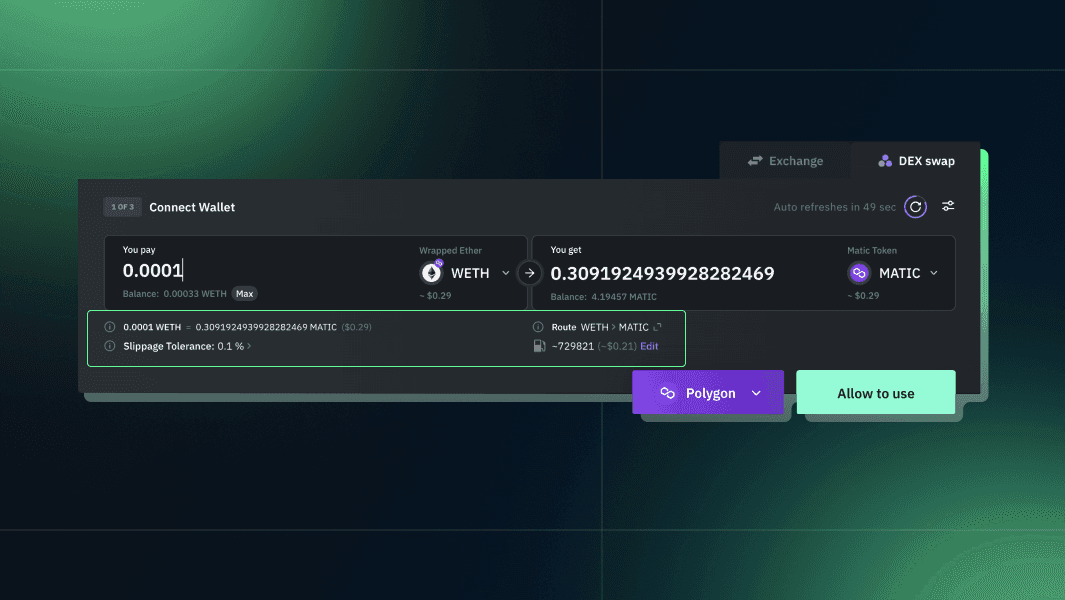This screenshot has width=1065, height=600.
Task: Click the Edit gas link
Action: [x=649, y=346]
